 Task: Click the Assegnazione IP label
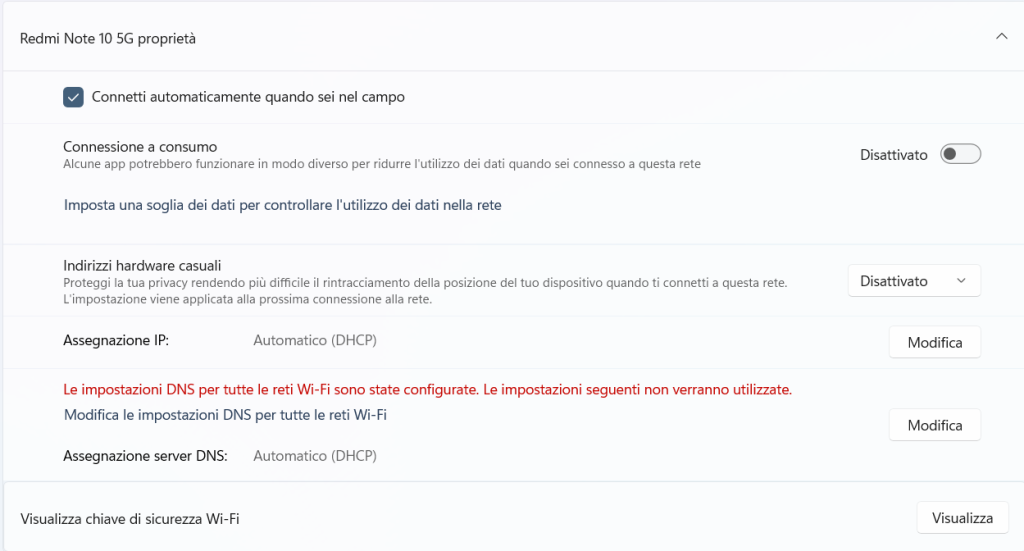(x=116, y=341)
